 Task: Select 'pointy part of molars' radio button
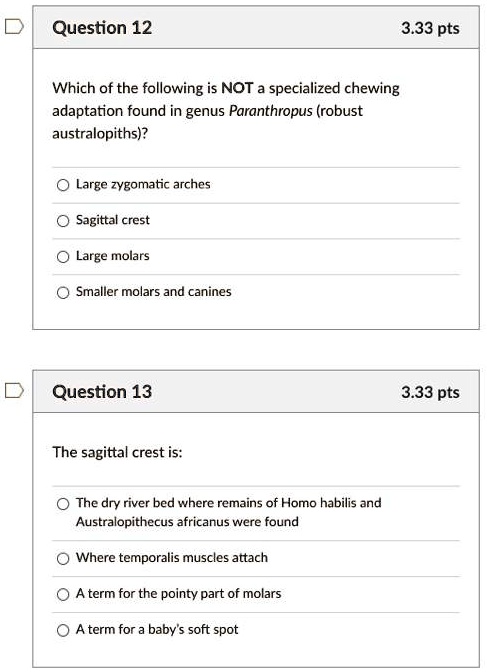(63, 594)
